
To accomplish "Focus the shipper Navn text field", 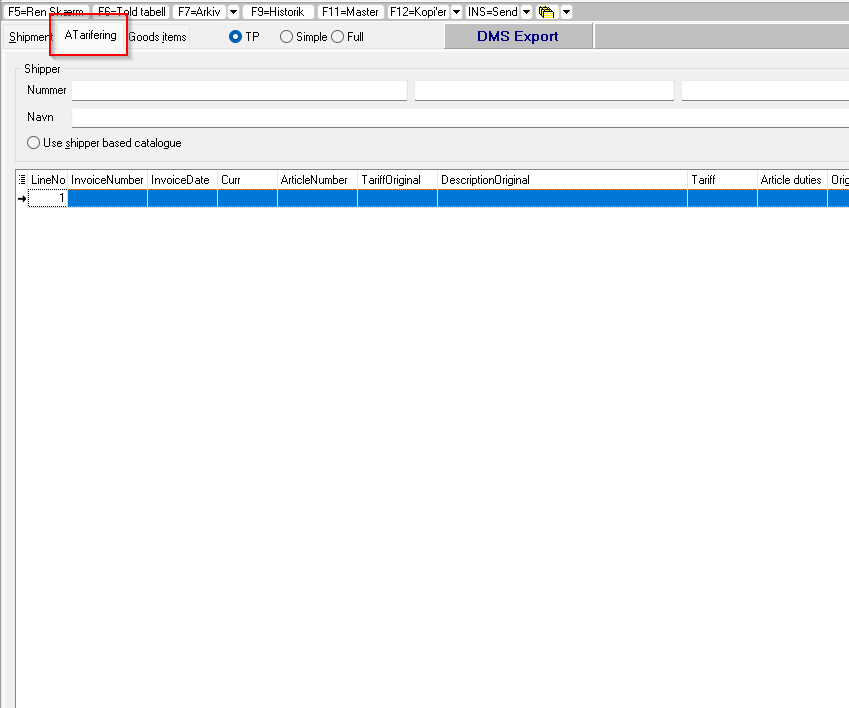I will [x=460, y=118].
